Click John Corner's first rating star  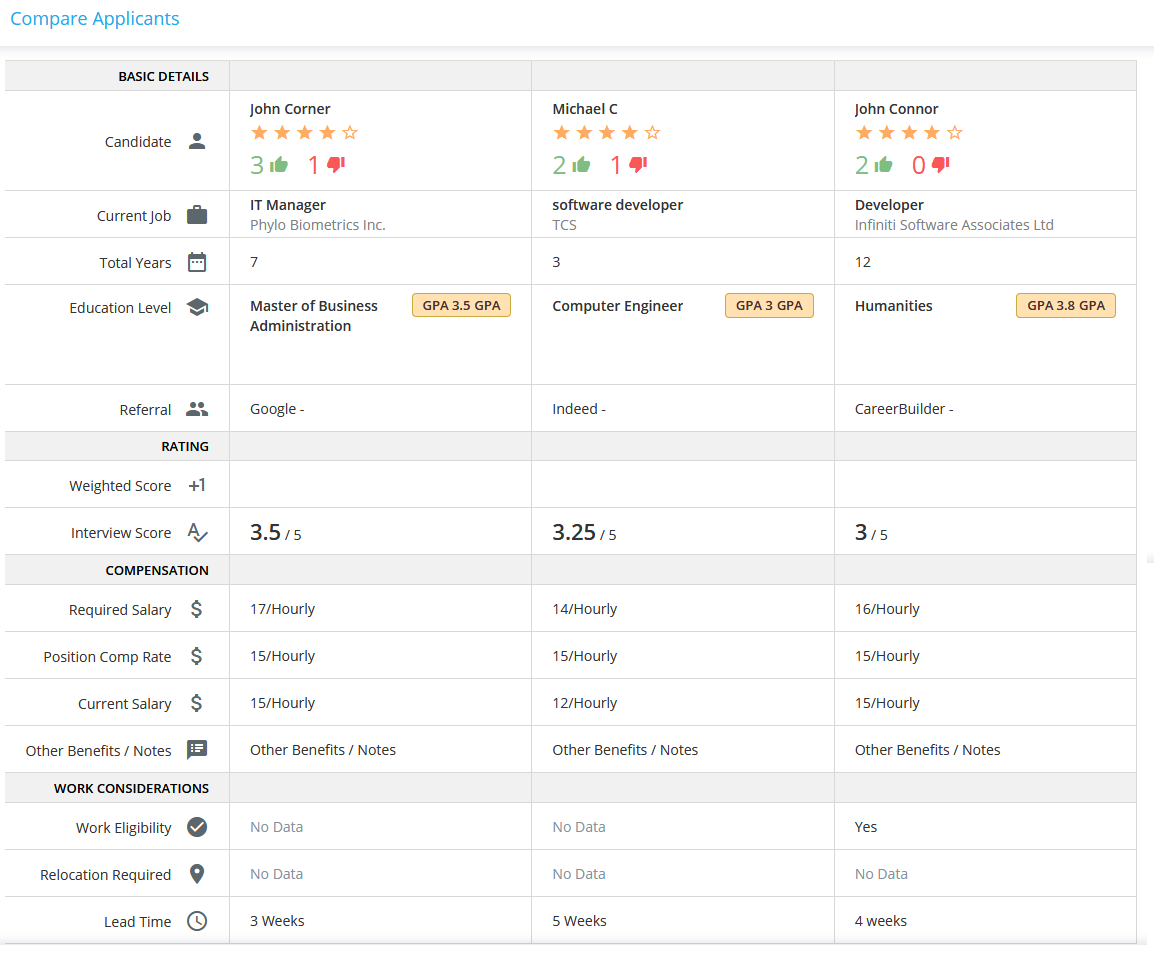click(x=259, y=133)
